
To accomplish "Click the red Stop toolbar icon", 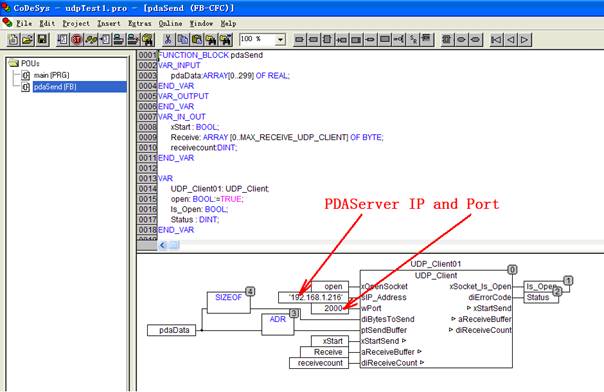I will click(x=77, y=39).
